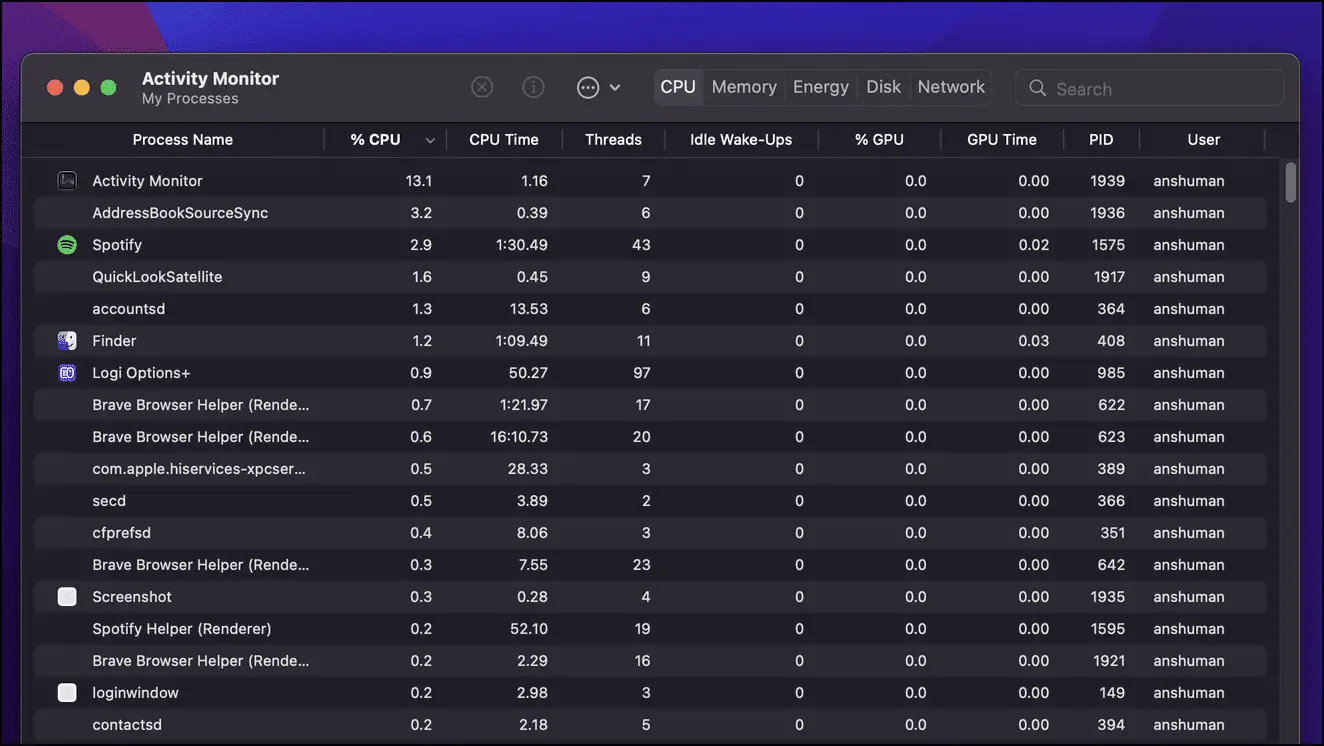Click the GPU Time 0.03 value
The height and width of the screenshot is (746, 1324).
click(1034, 341)
